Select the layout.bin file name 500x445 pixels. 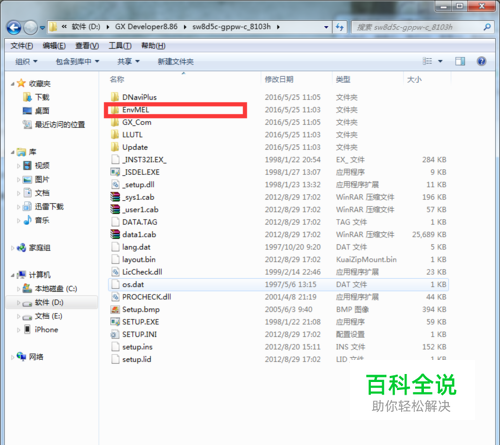[139, 259]
